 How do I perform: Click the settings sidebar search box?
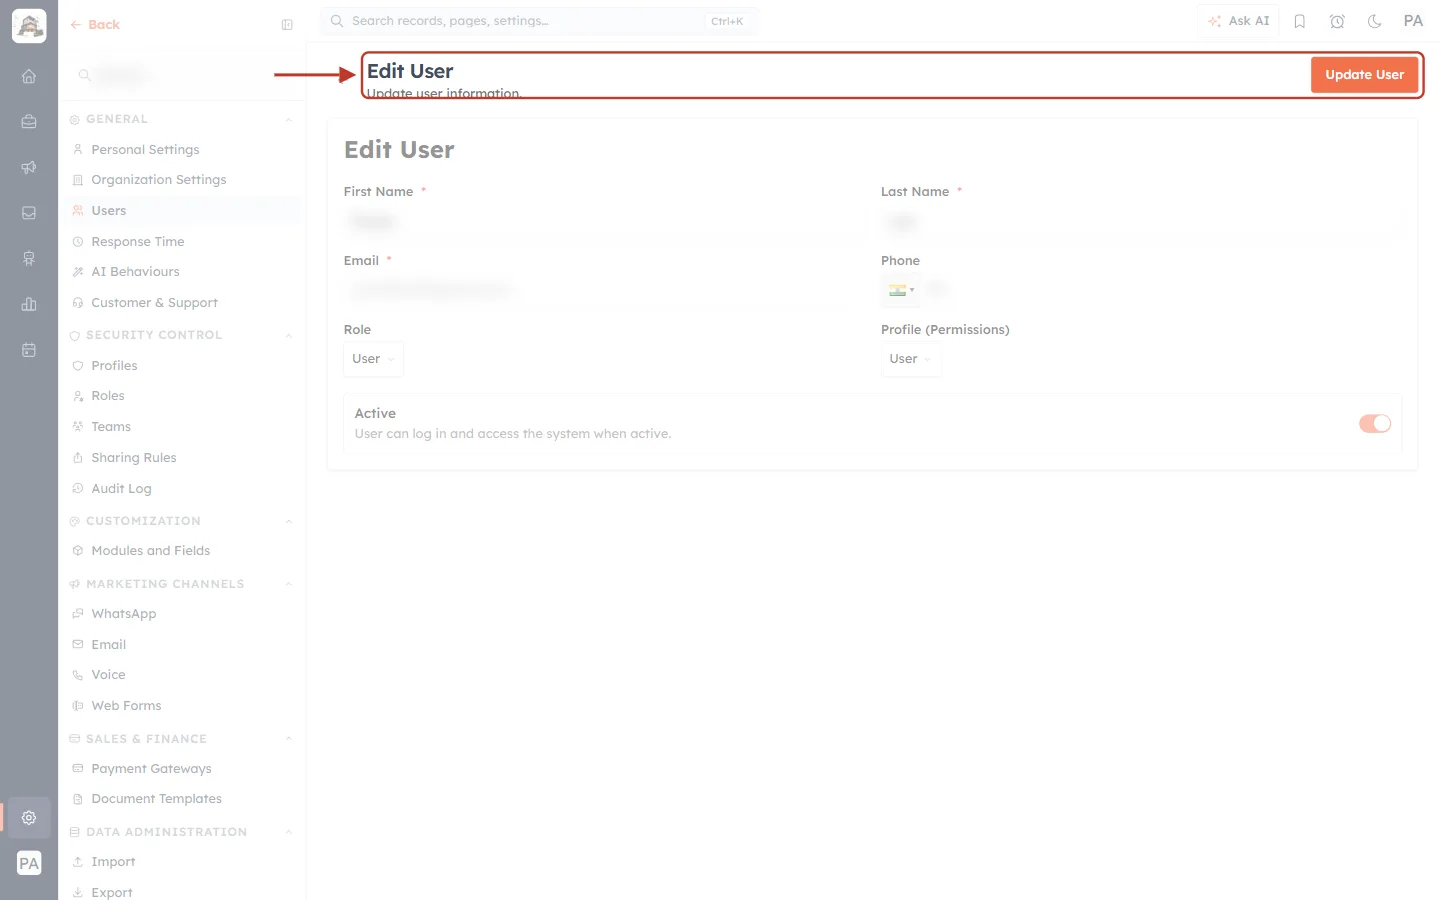182,75
